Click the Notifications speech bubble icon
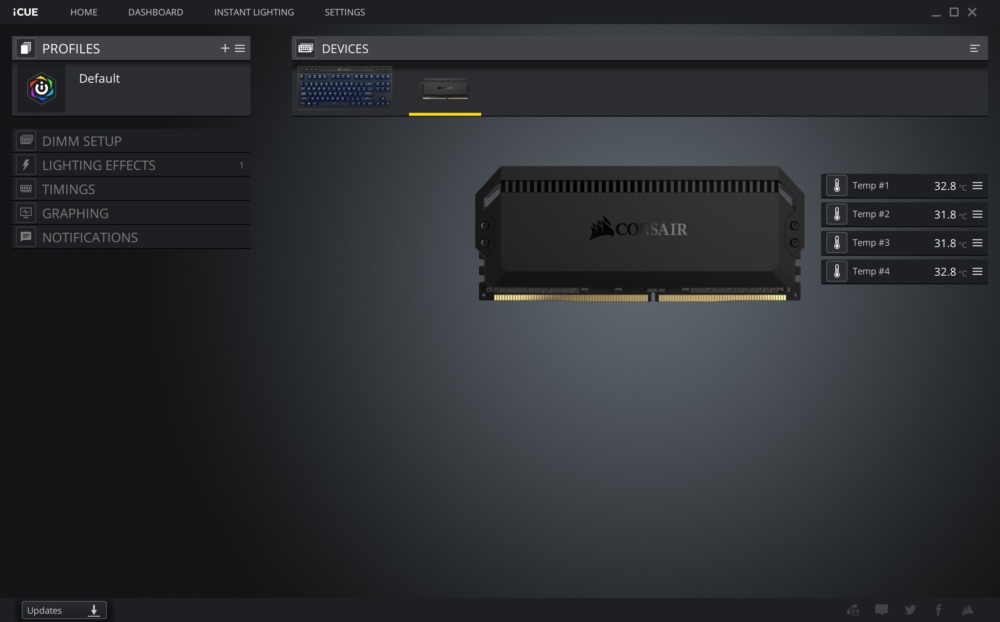1000x622 pixels. [26, 237]
